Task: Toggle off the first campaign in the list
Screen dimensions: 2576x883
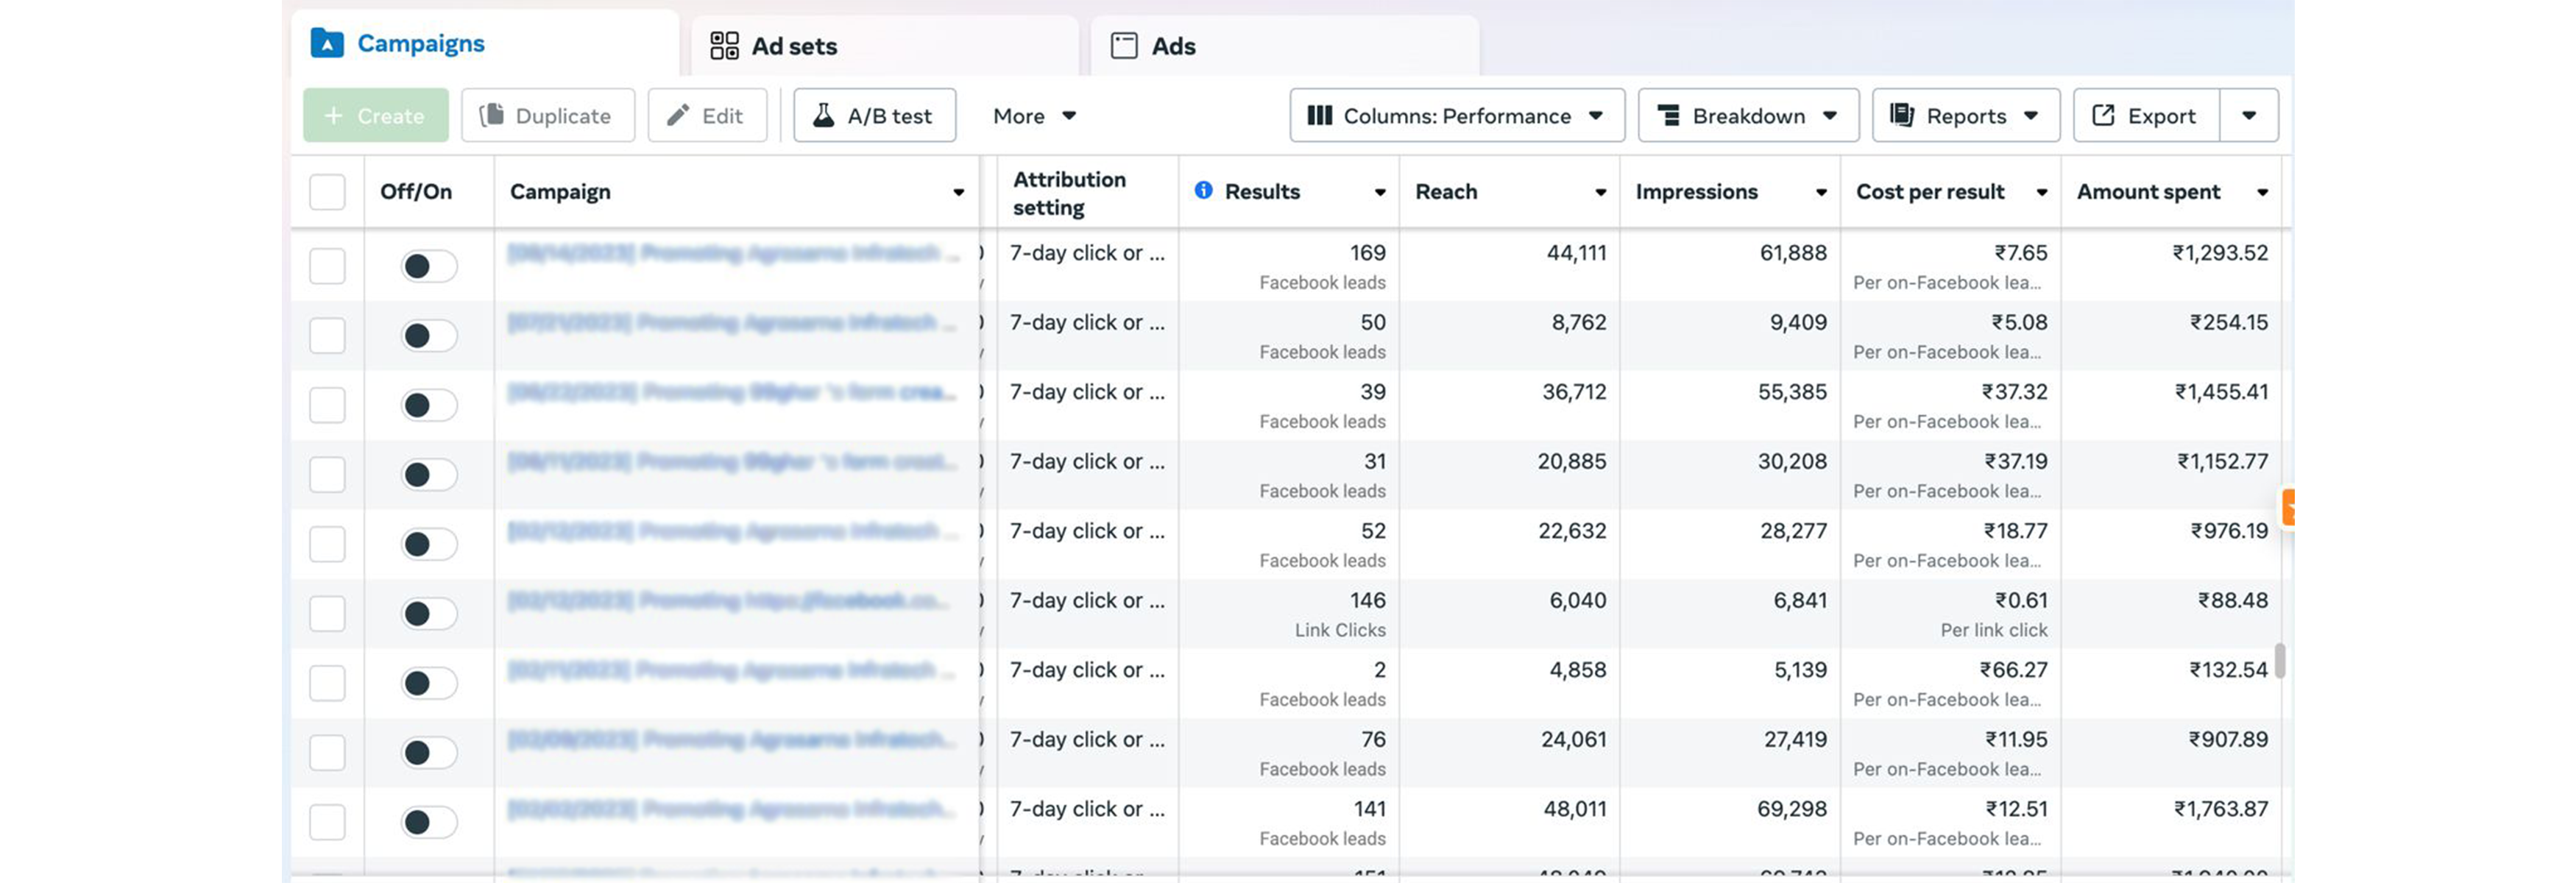Action: pyautogui.click(x=428, y=266)
